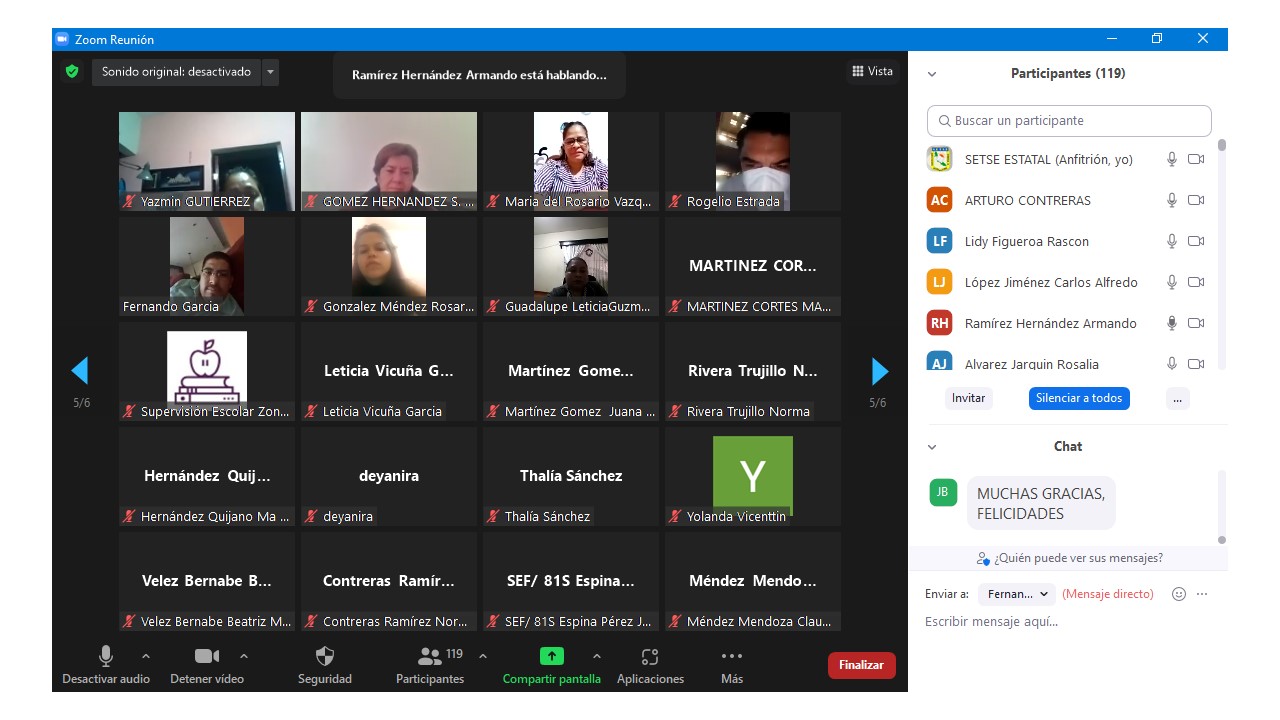Mute Ramírez Hernández Armando microphone icon

1172,323
